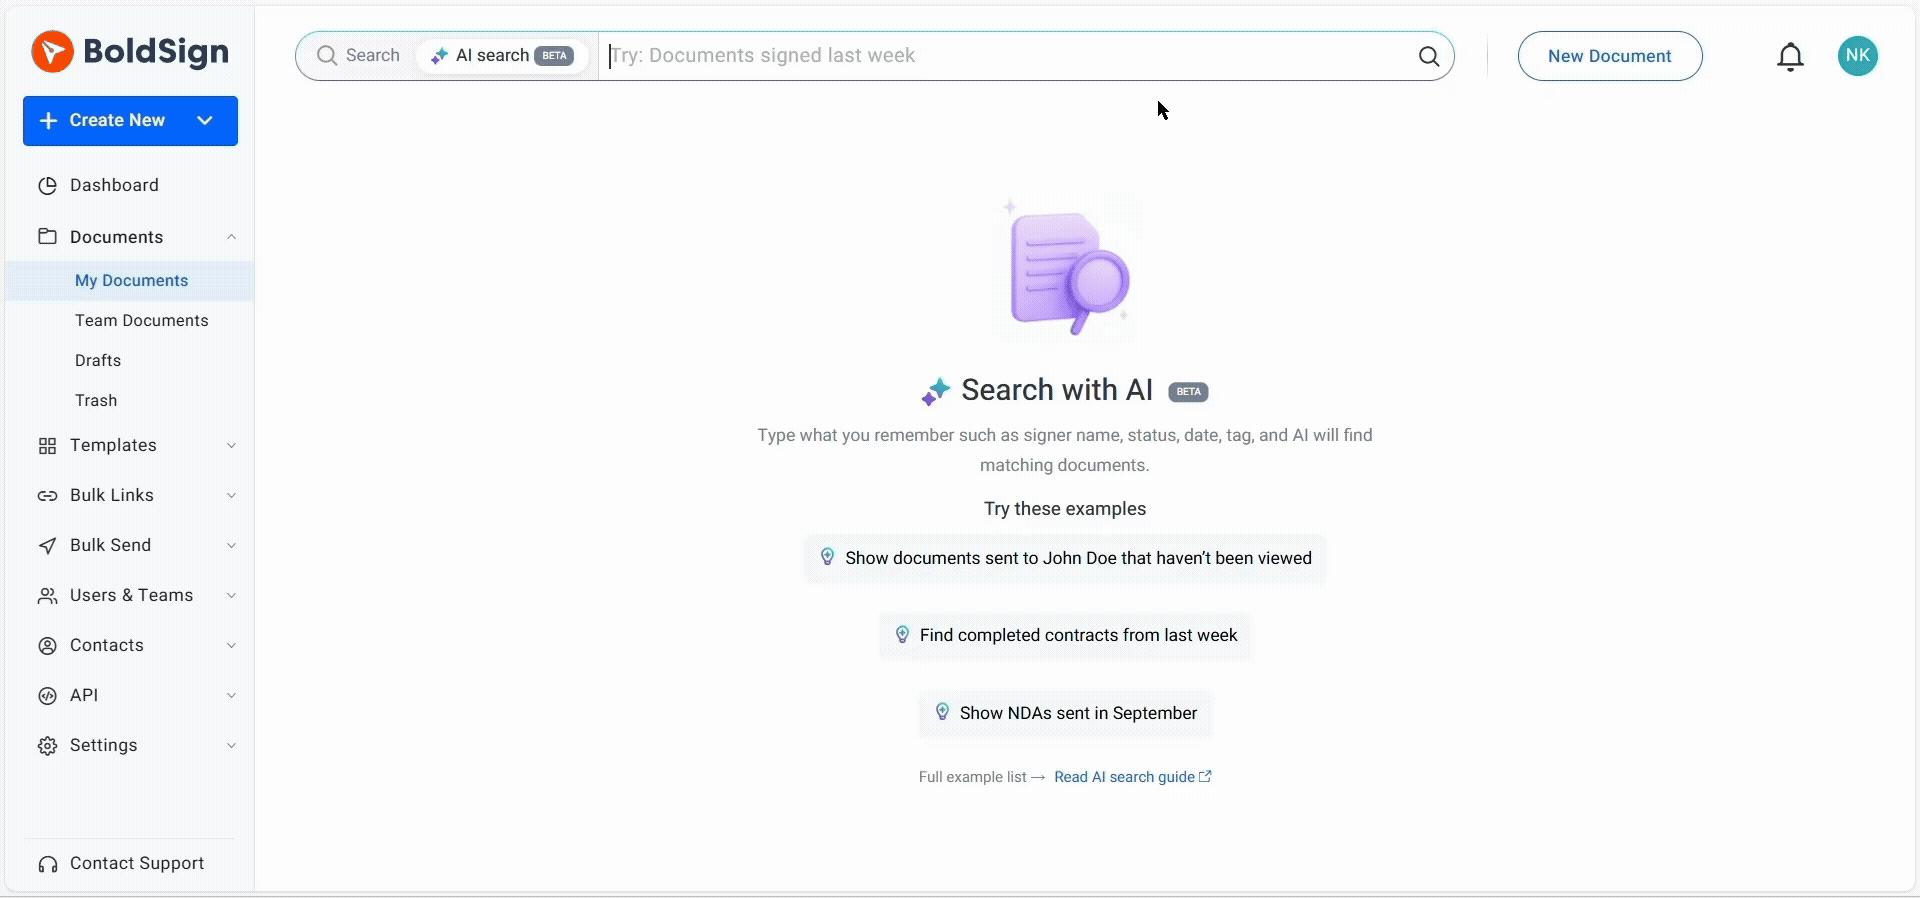Switch to standard Search mode

pos(358,56)
